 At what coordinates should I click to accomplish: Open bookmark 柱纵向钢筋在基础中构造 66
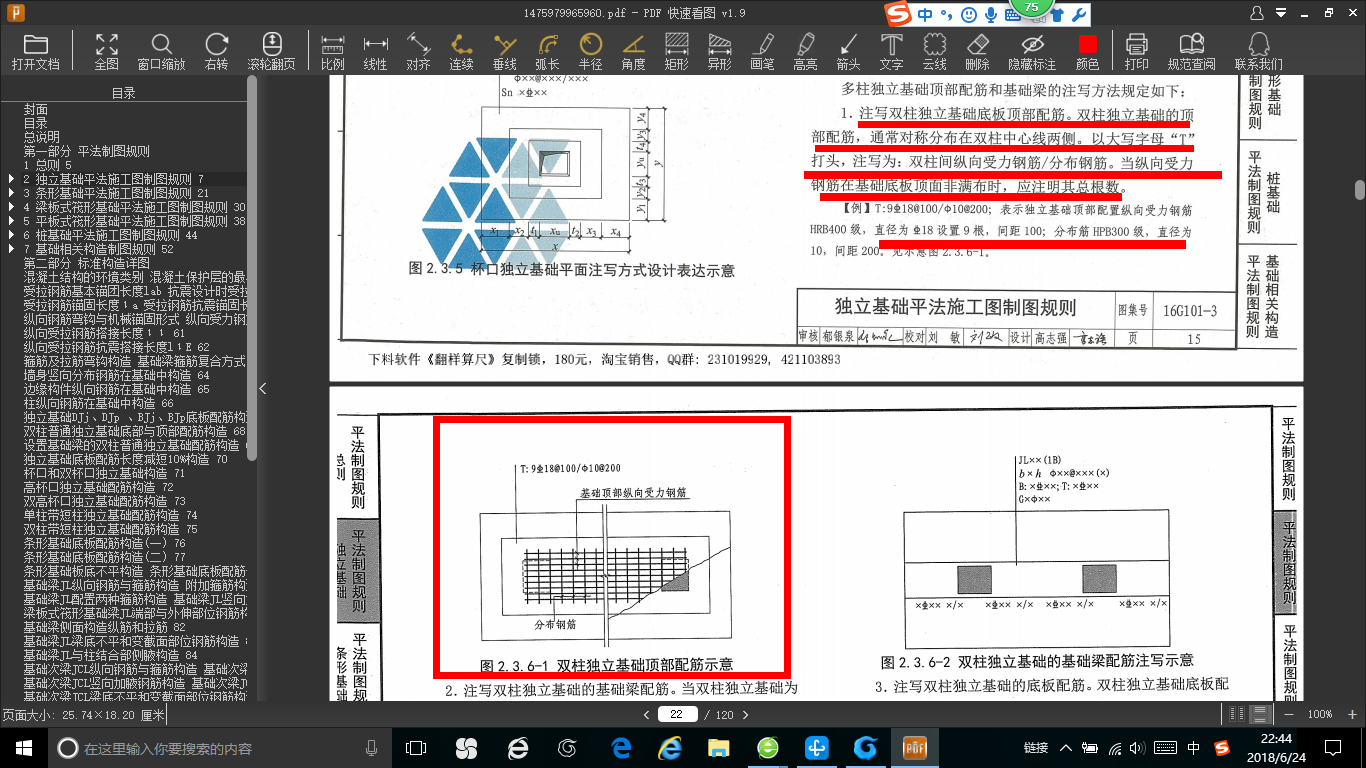tap(98, 402)
